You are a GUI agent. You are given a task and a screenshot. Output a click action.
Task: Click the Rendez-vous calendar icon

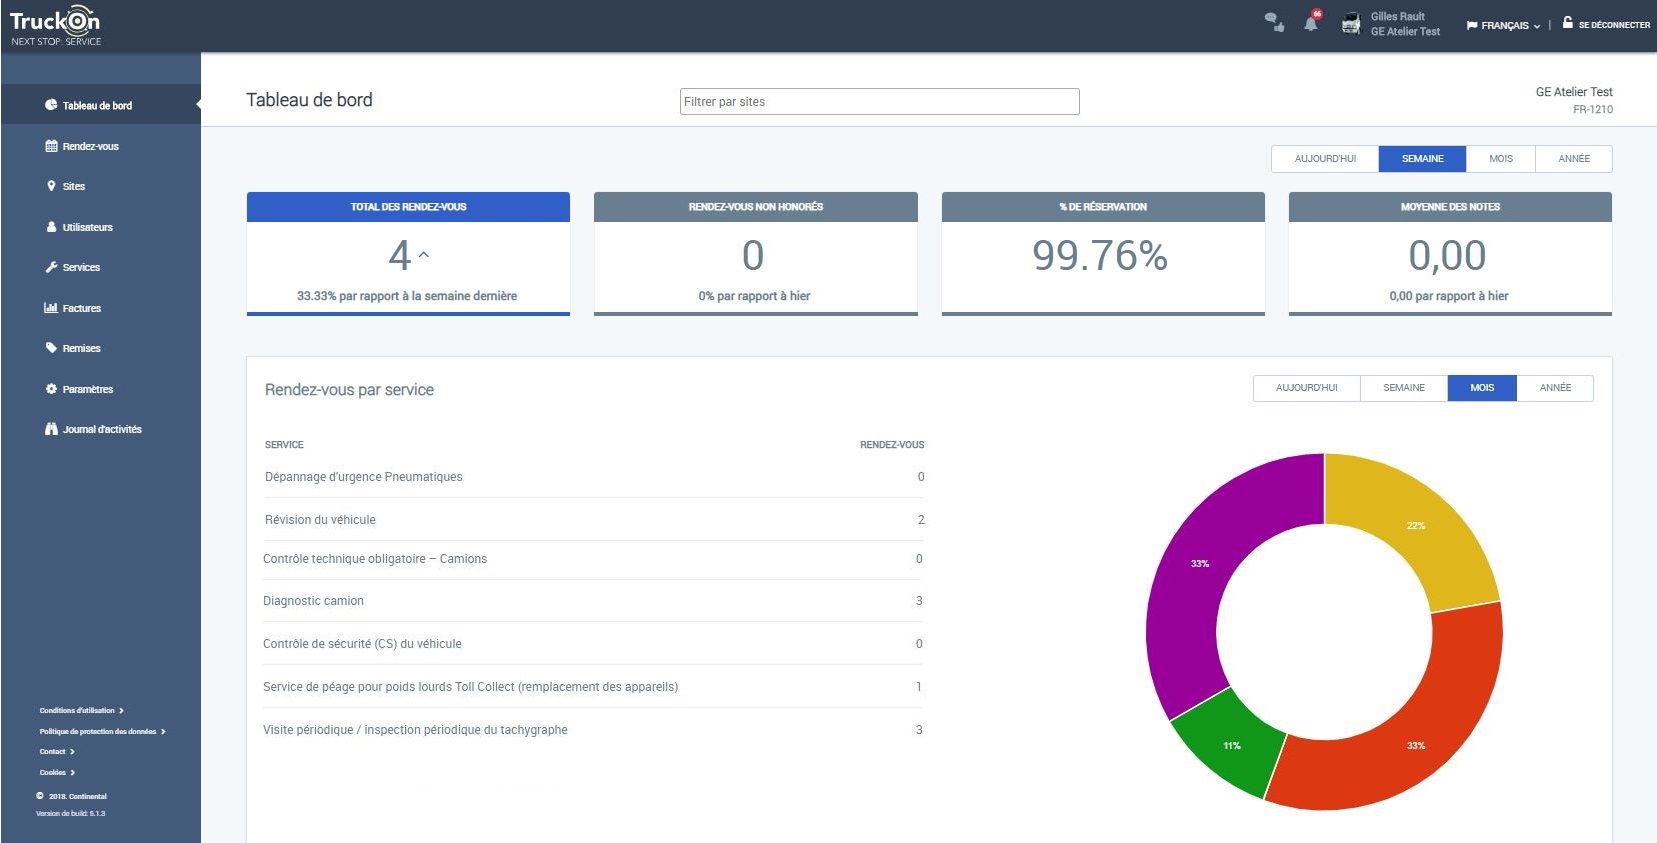click(51, 146)
